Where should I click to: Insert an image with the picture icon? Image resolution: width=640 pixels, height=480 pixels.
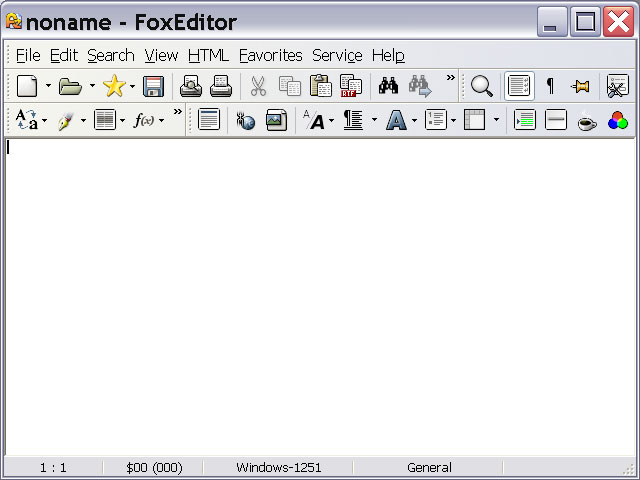click(276, 120)
